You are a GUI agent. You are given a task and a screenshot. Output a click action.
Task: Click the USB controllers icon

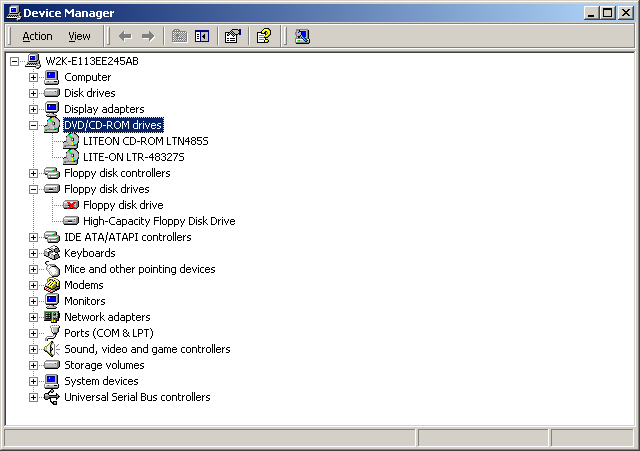click(x=51, y=397)
